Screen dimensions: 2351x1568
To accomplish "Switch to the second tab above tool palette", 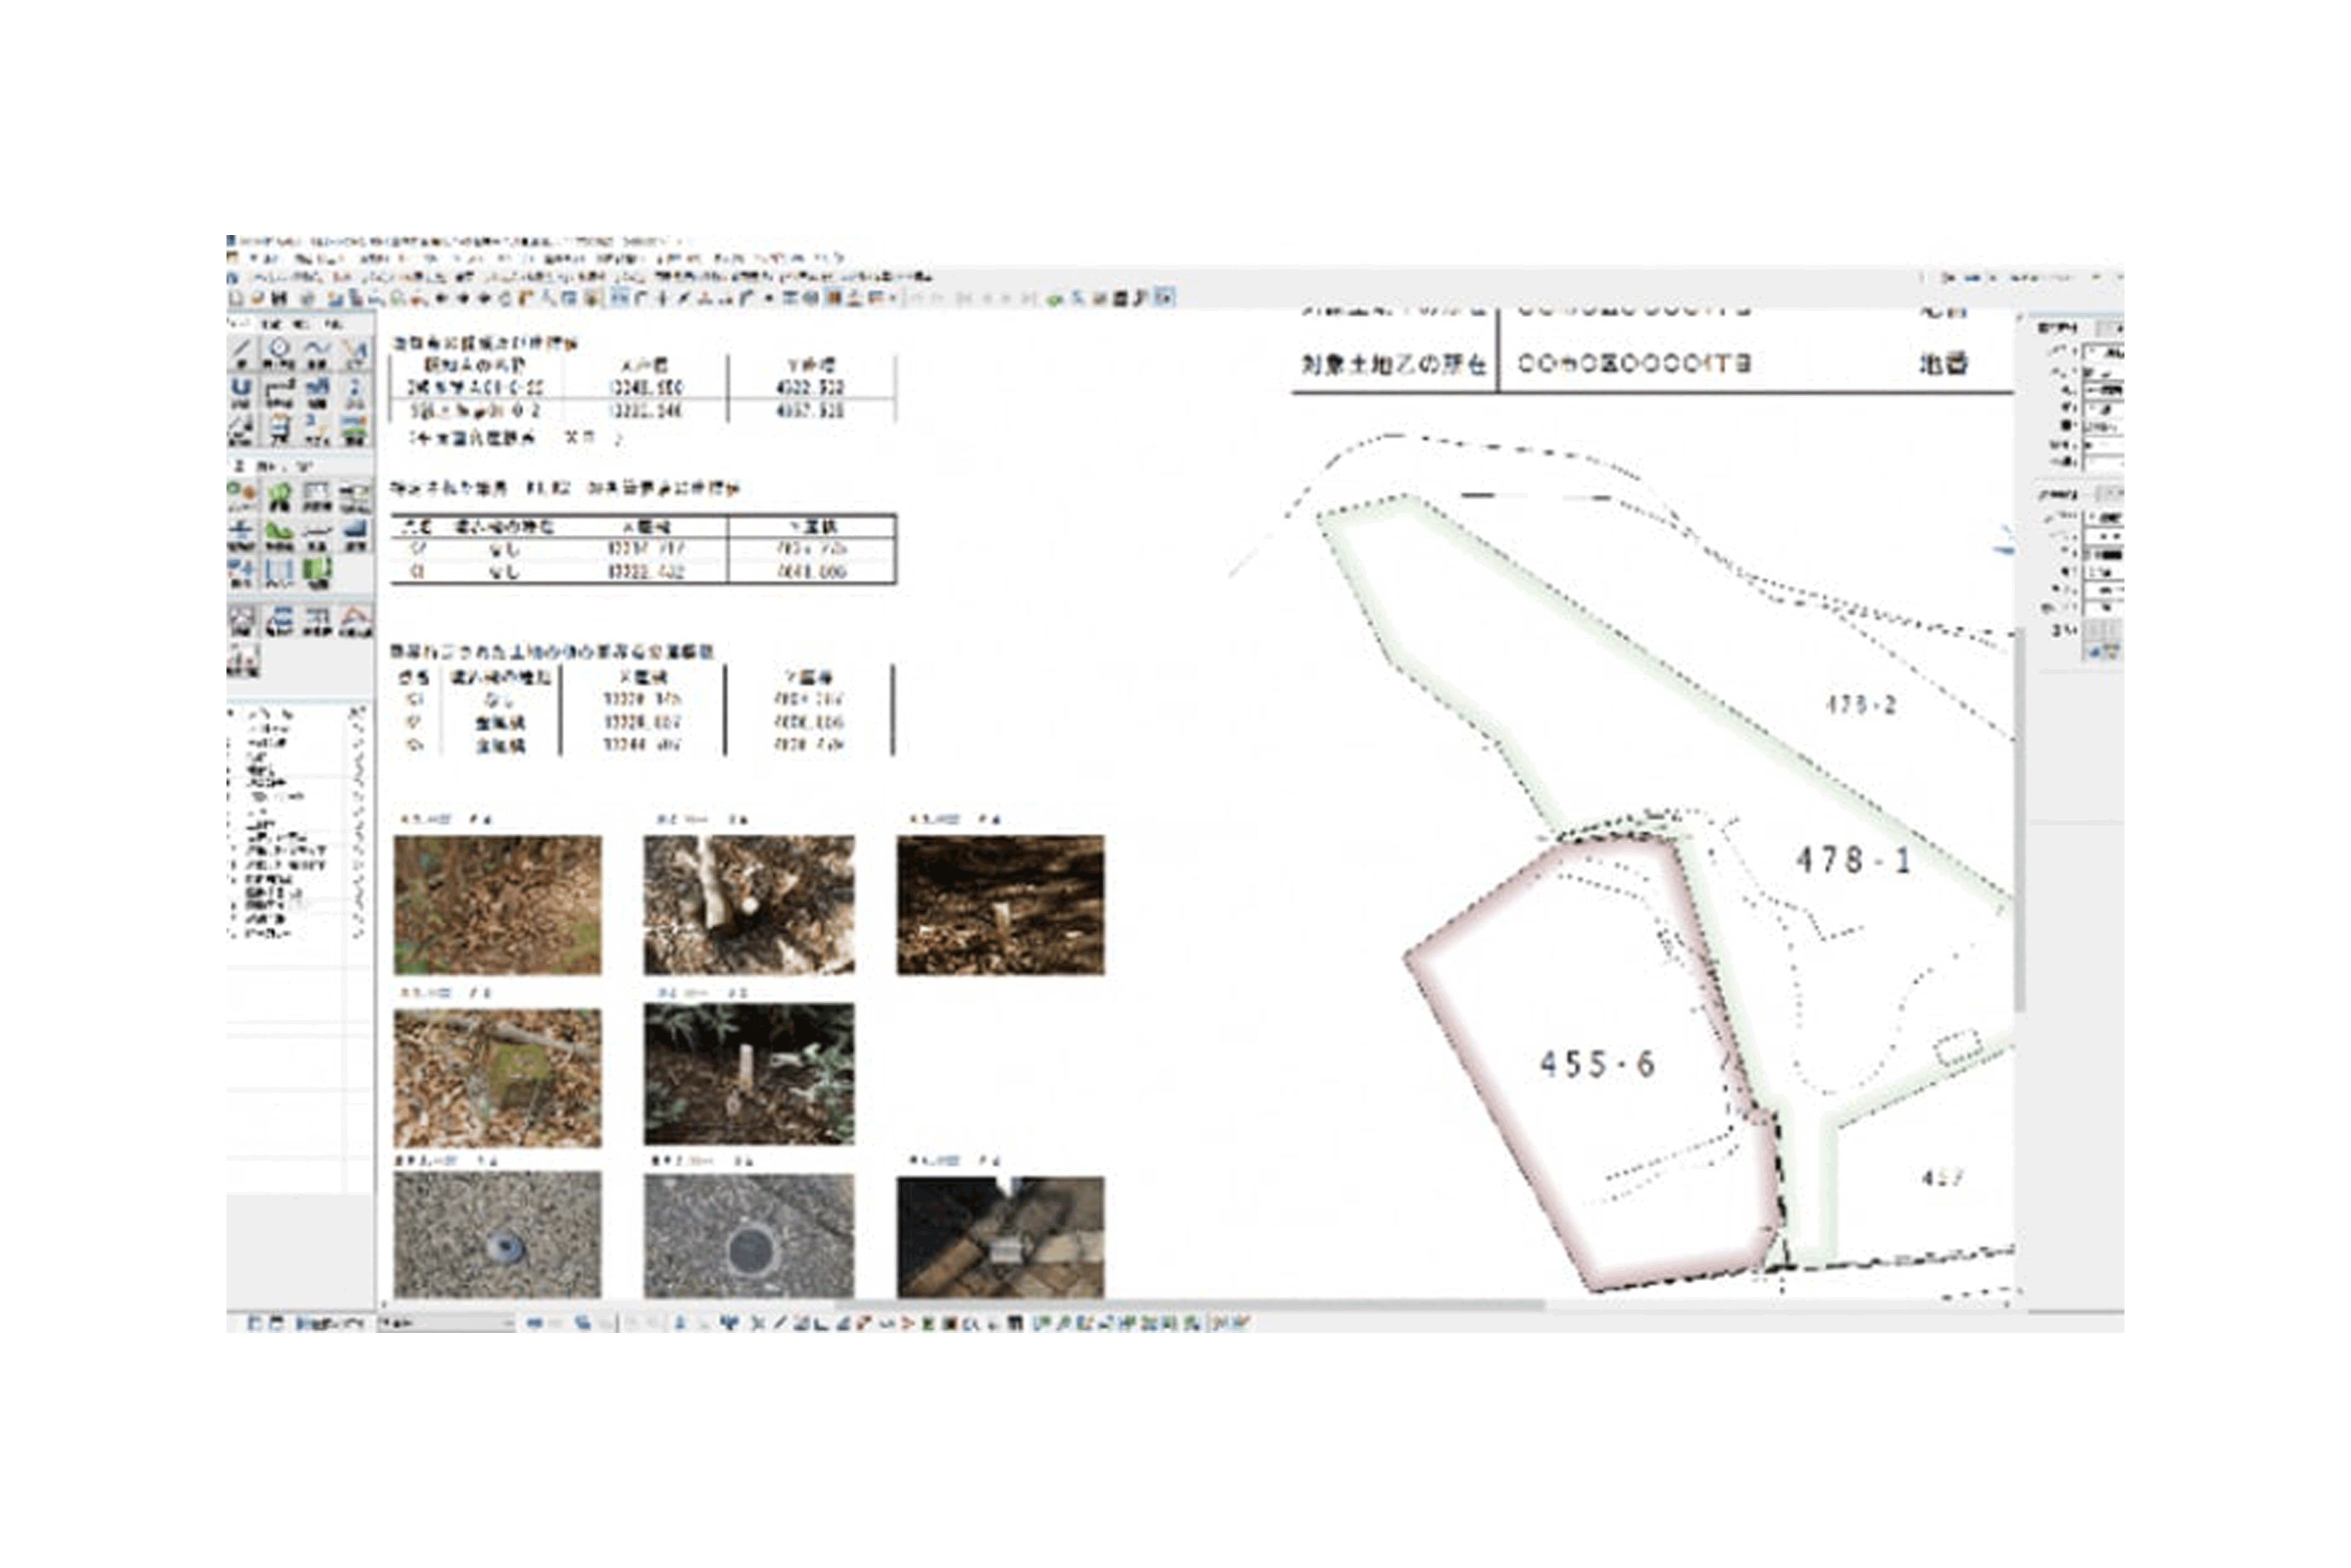I will coord(271,324).
